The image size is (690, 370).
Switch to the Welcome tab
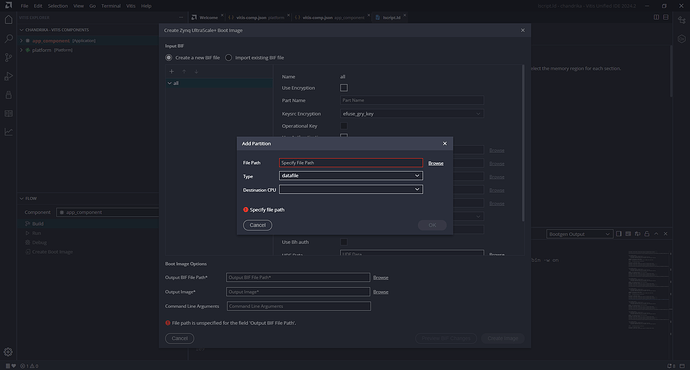(x=207, y=17)
